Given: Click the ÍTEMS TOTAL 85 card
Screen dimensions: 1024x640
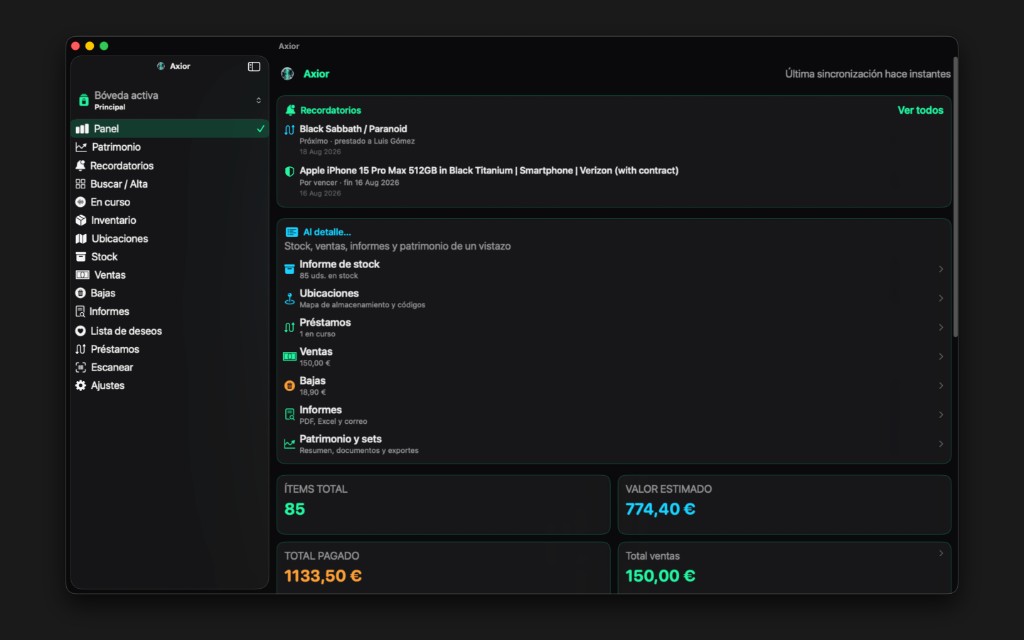Looking at the screenshot, I should pos(443,505).
